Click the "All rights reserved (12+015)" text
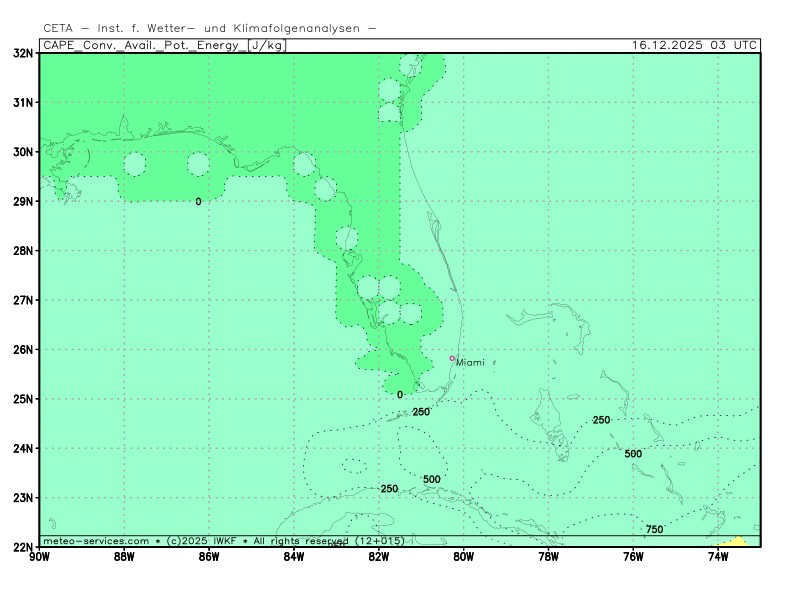Image resolution: width=800 pixels, height=600 pixels. [328, 541]
